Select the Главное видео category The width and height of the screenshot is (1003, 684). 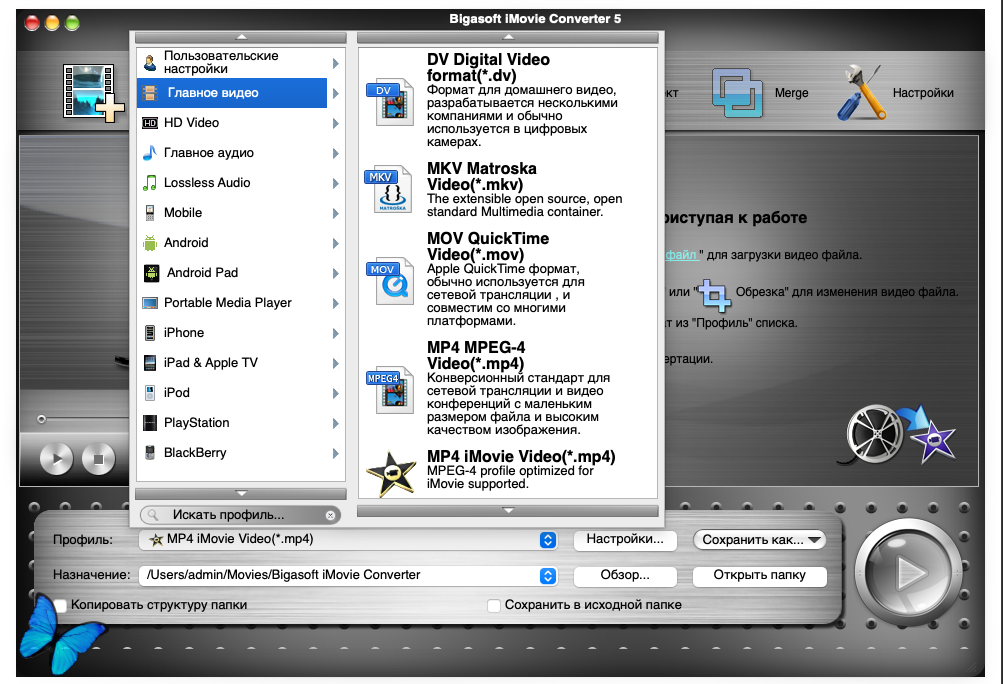(x=232, y=93)
